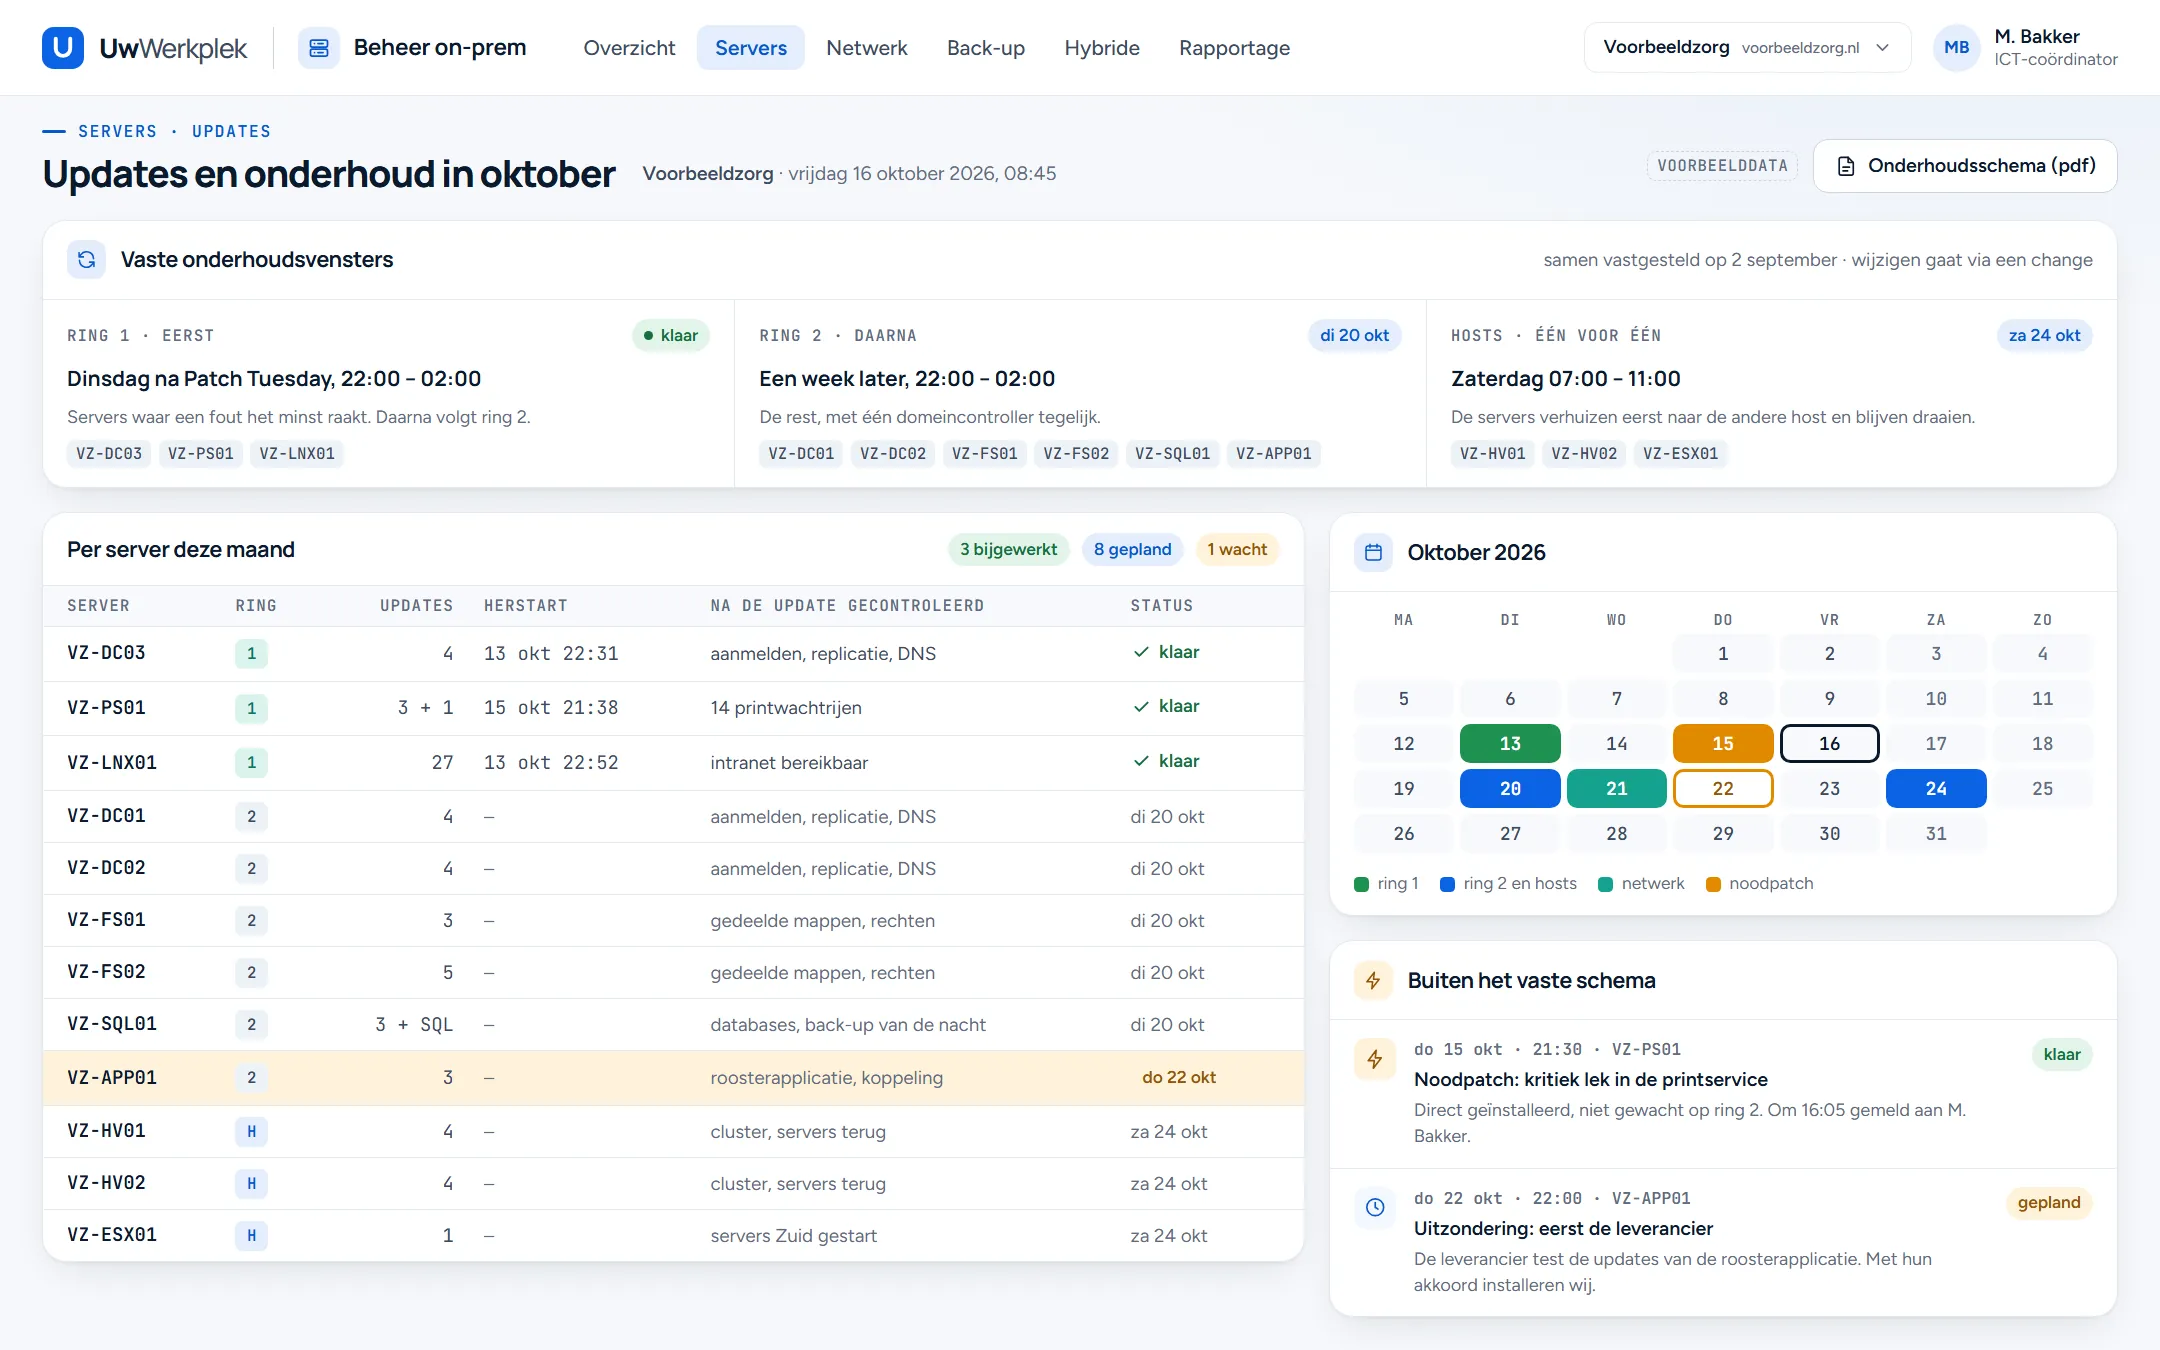Viewport: 2160px width, 1350px height.
Task: Click the H ring badge in VZ-HV01 row
Action: coord(251,1131)
